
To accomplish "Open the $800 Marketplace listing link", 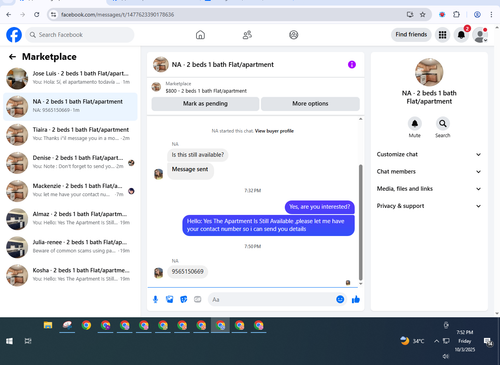I will [206, 91].
